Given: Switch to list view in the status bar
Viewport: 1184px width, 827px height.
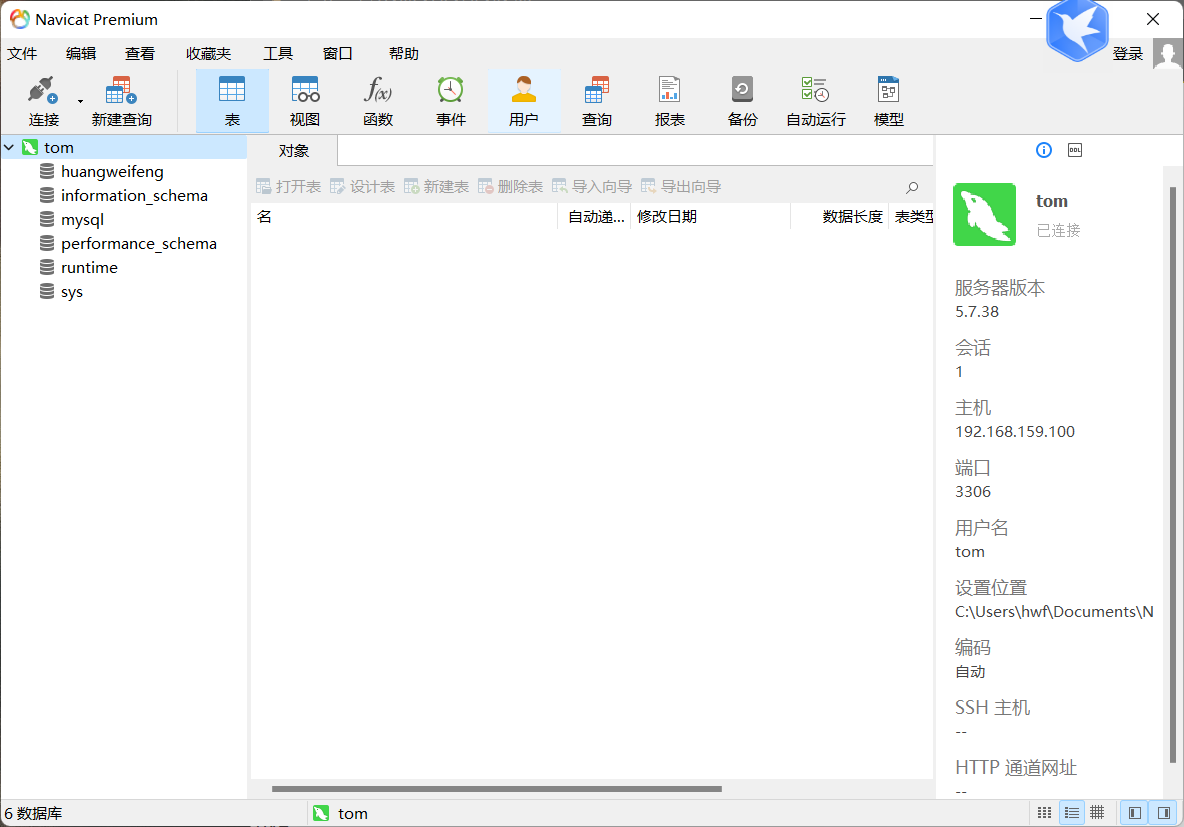Looking at the screenshot, I should [x=1071, y=813].
